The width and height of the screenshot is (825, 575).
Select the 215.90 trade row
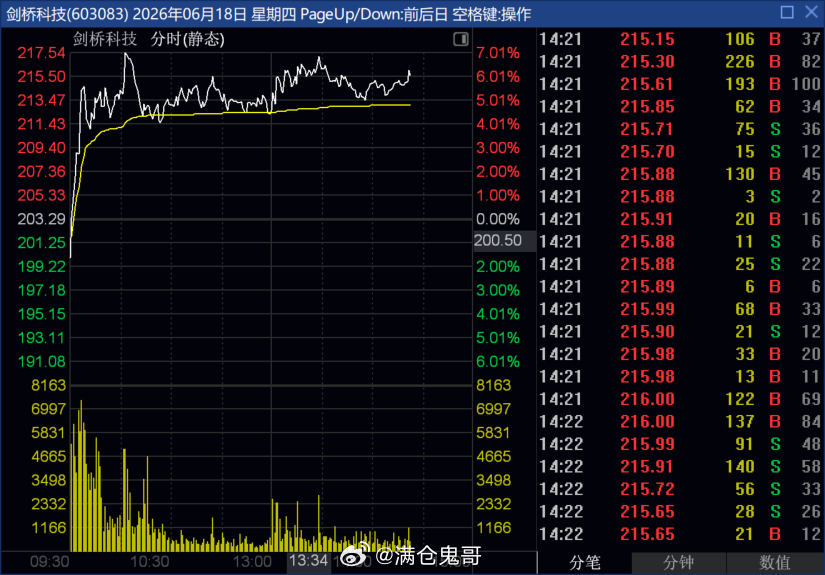coord(680,331)
